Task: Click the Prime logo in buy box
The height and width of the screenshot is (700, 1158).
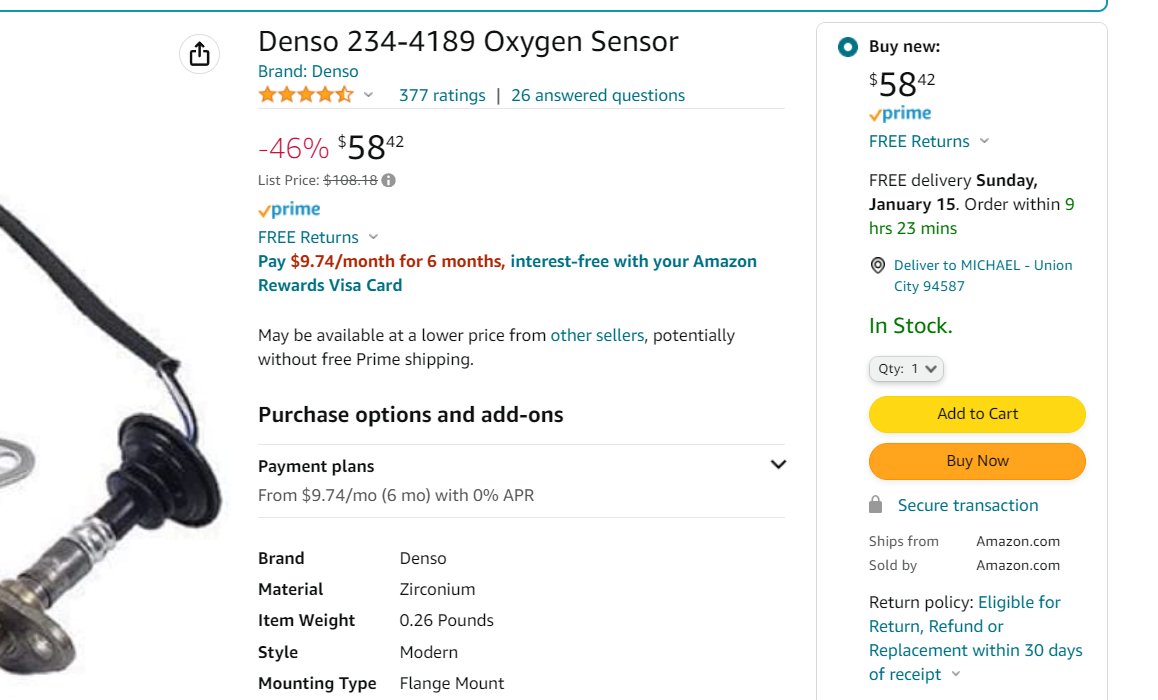Action: [x=900, y=114]
